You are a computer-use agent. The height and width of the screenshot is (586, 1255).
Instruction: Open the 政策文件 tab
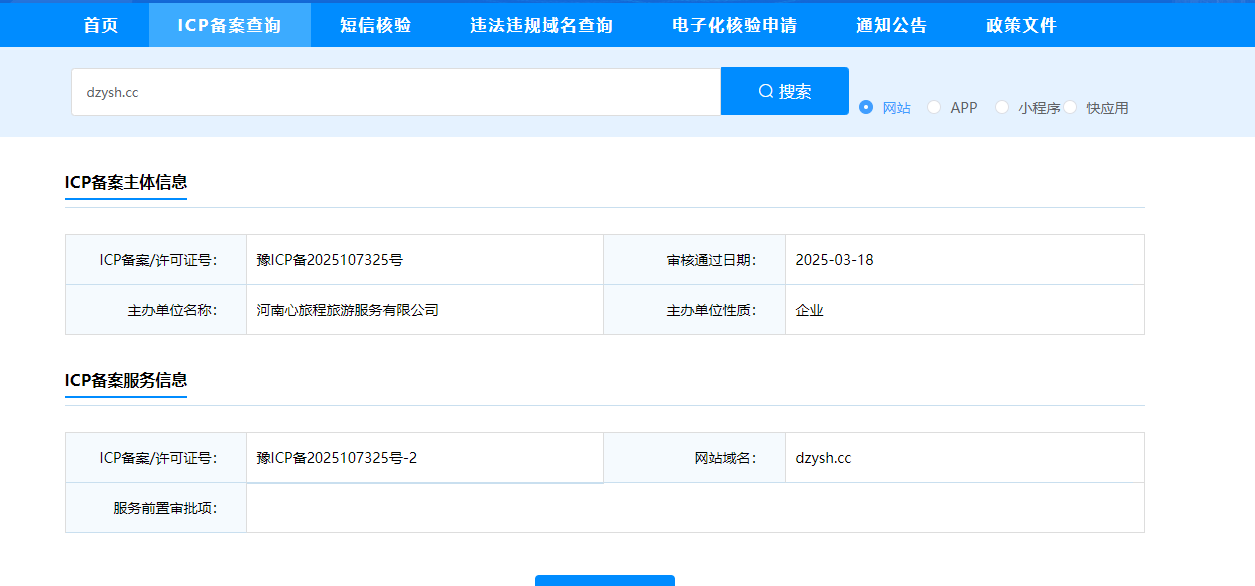click(x=1021, y=25)
